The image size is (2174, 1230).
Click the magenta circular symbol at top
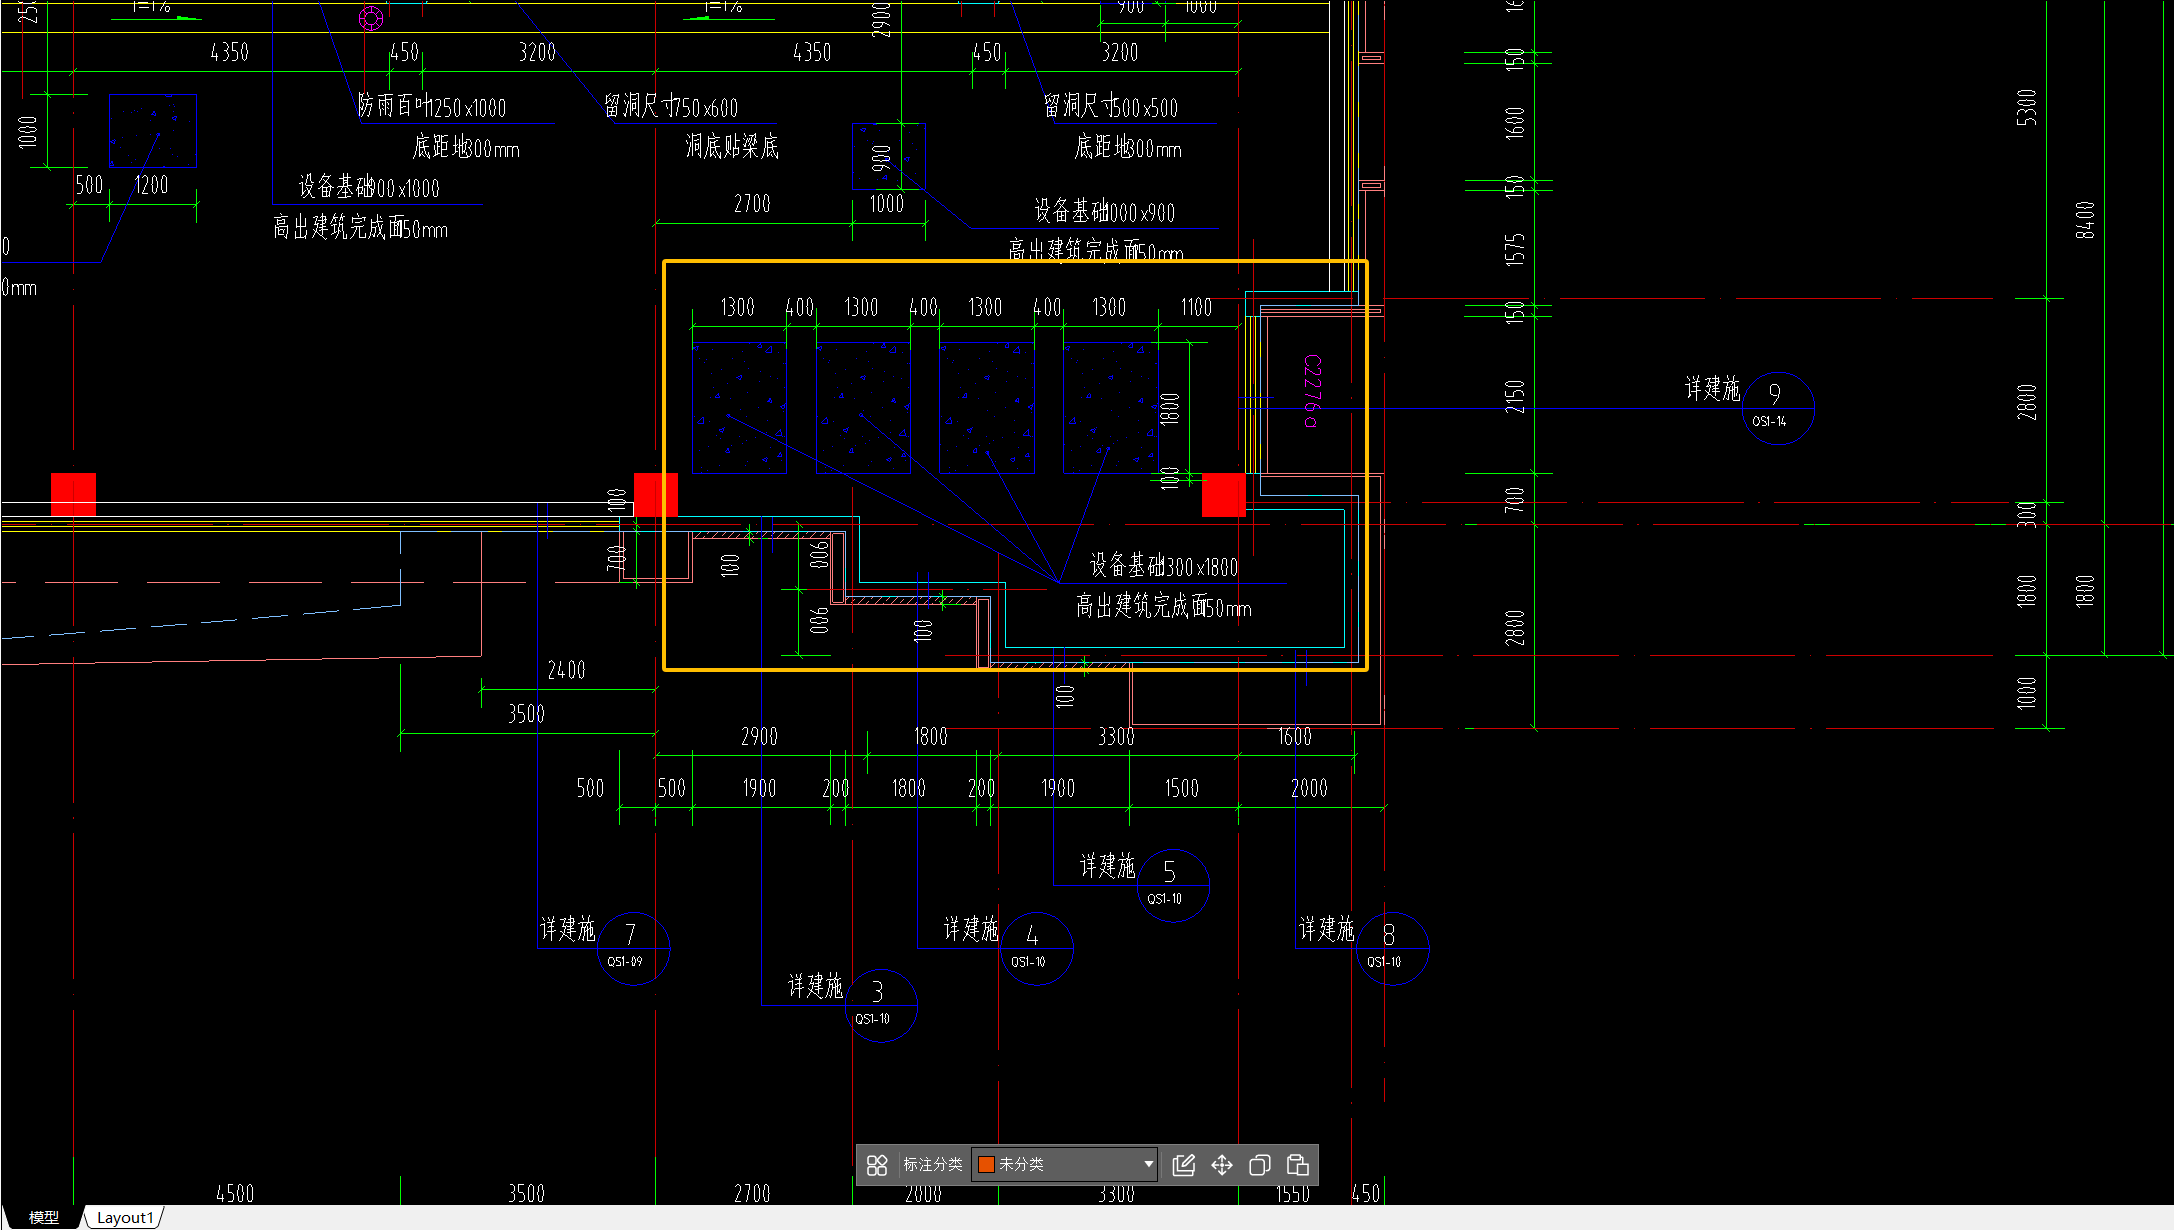point(371,18)
